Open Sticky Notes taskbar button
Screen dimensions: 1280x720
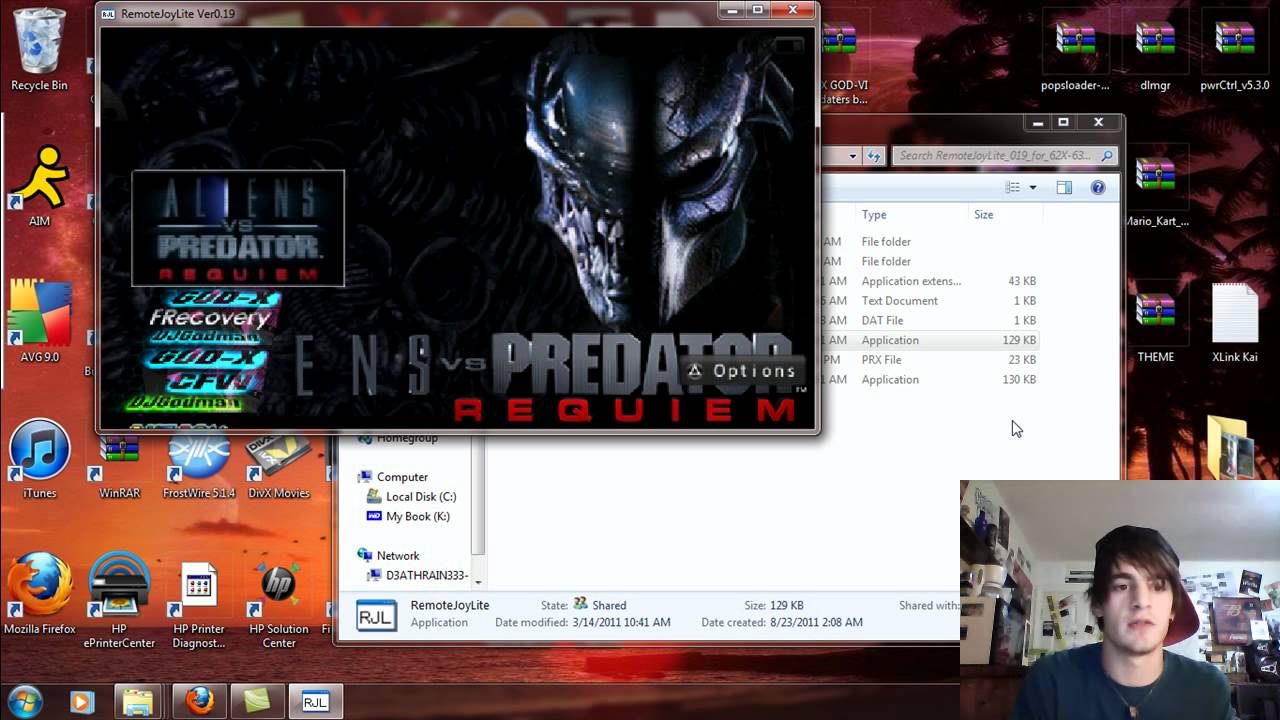coord(257,702)
